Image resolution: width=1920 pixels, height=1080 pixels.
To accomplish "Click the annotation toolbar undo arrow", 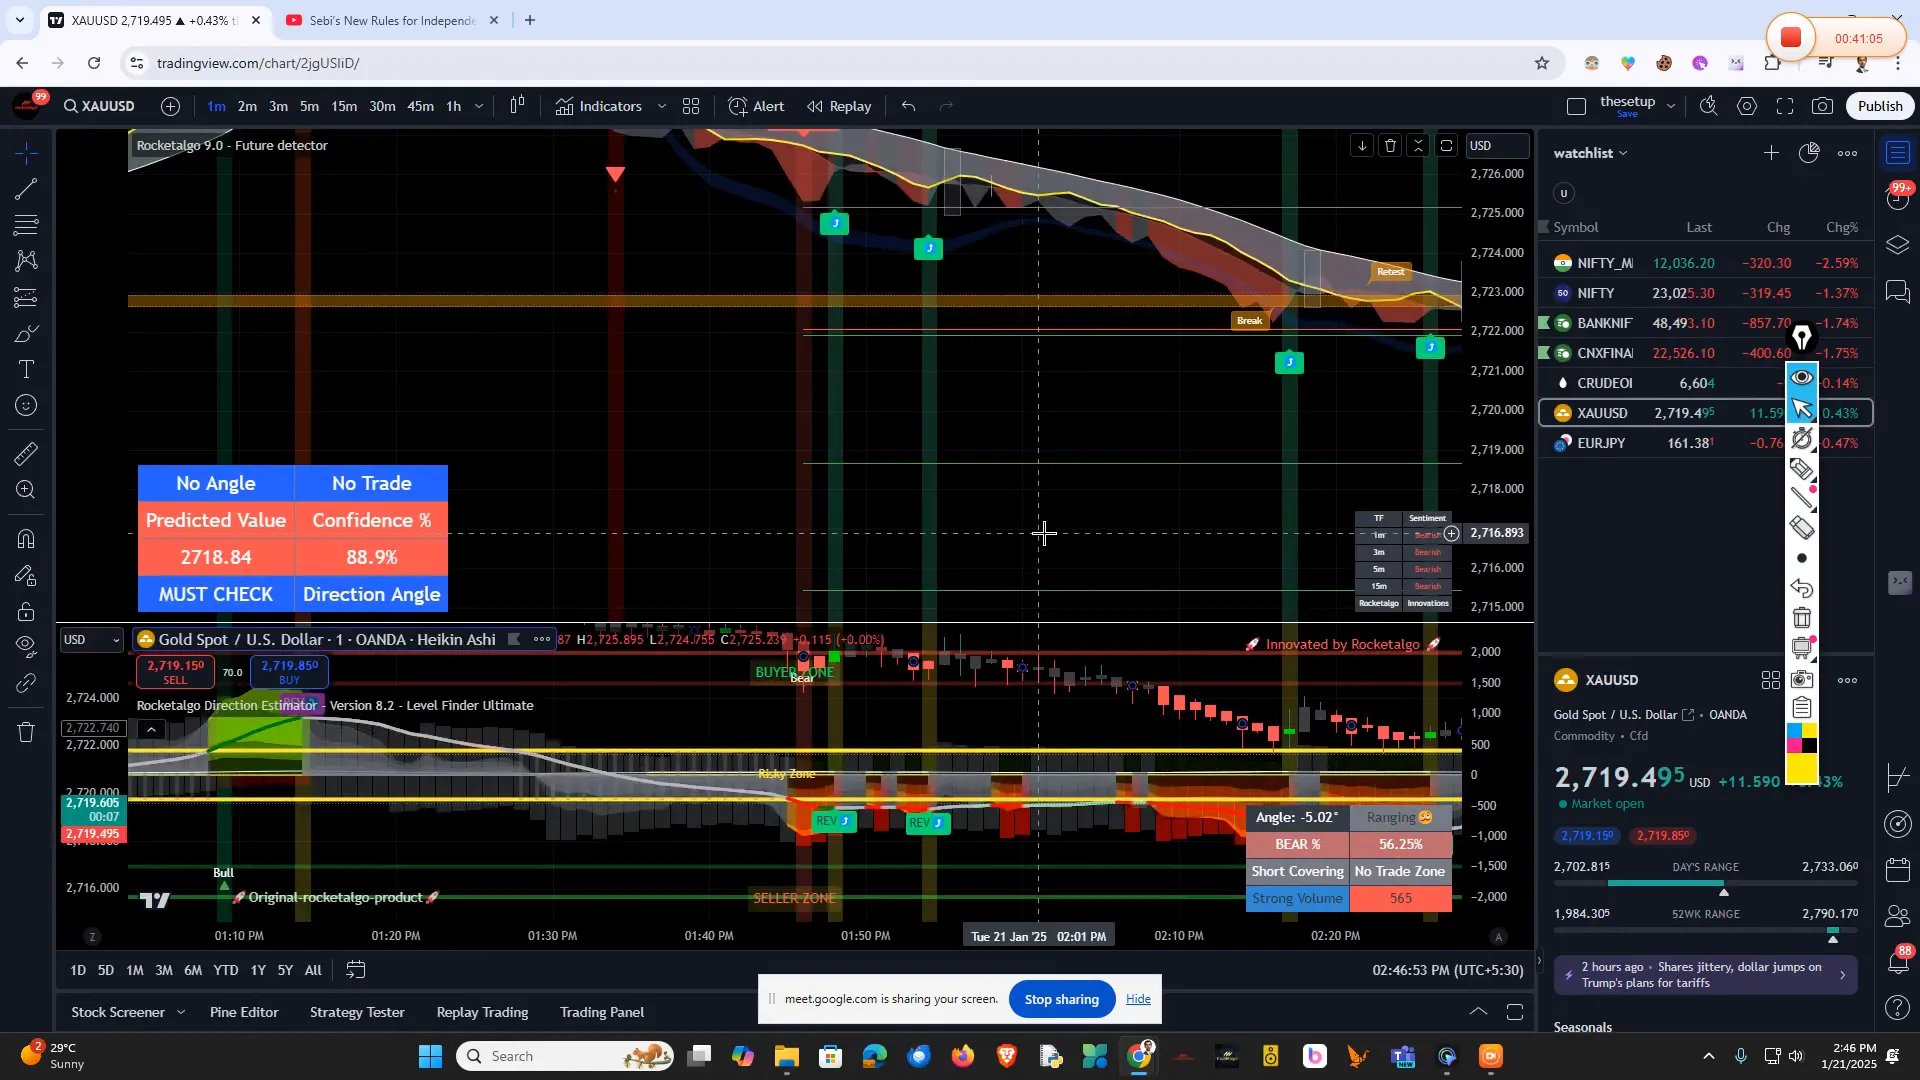I will coord(1802,588).
